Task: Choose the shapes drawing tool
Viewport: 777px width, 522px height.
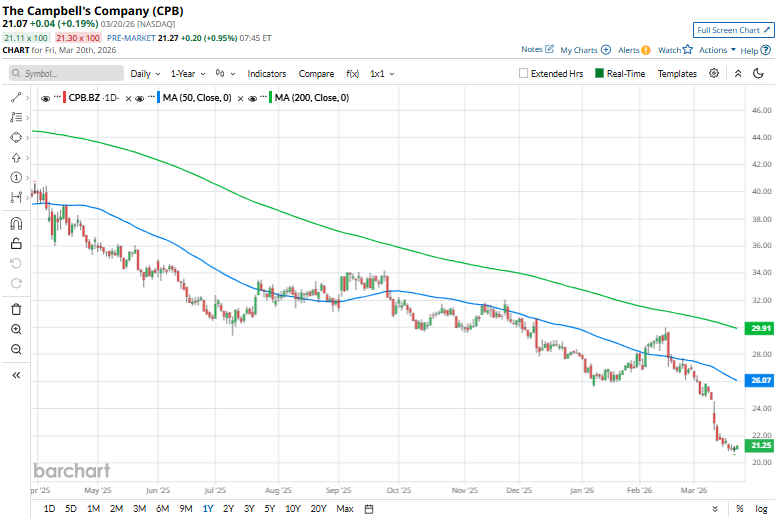Action: point(16,137)
